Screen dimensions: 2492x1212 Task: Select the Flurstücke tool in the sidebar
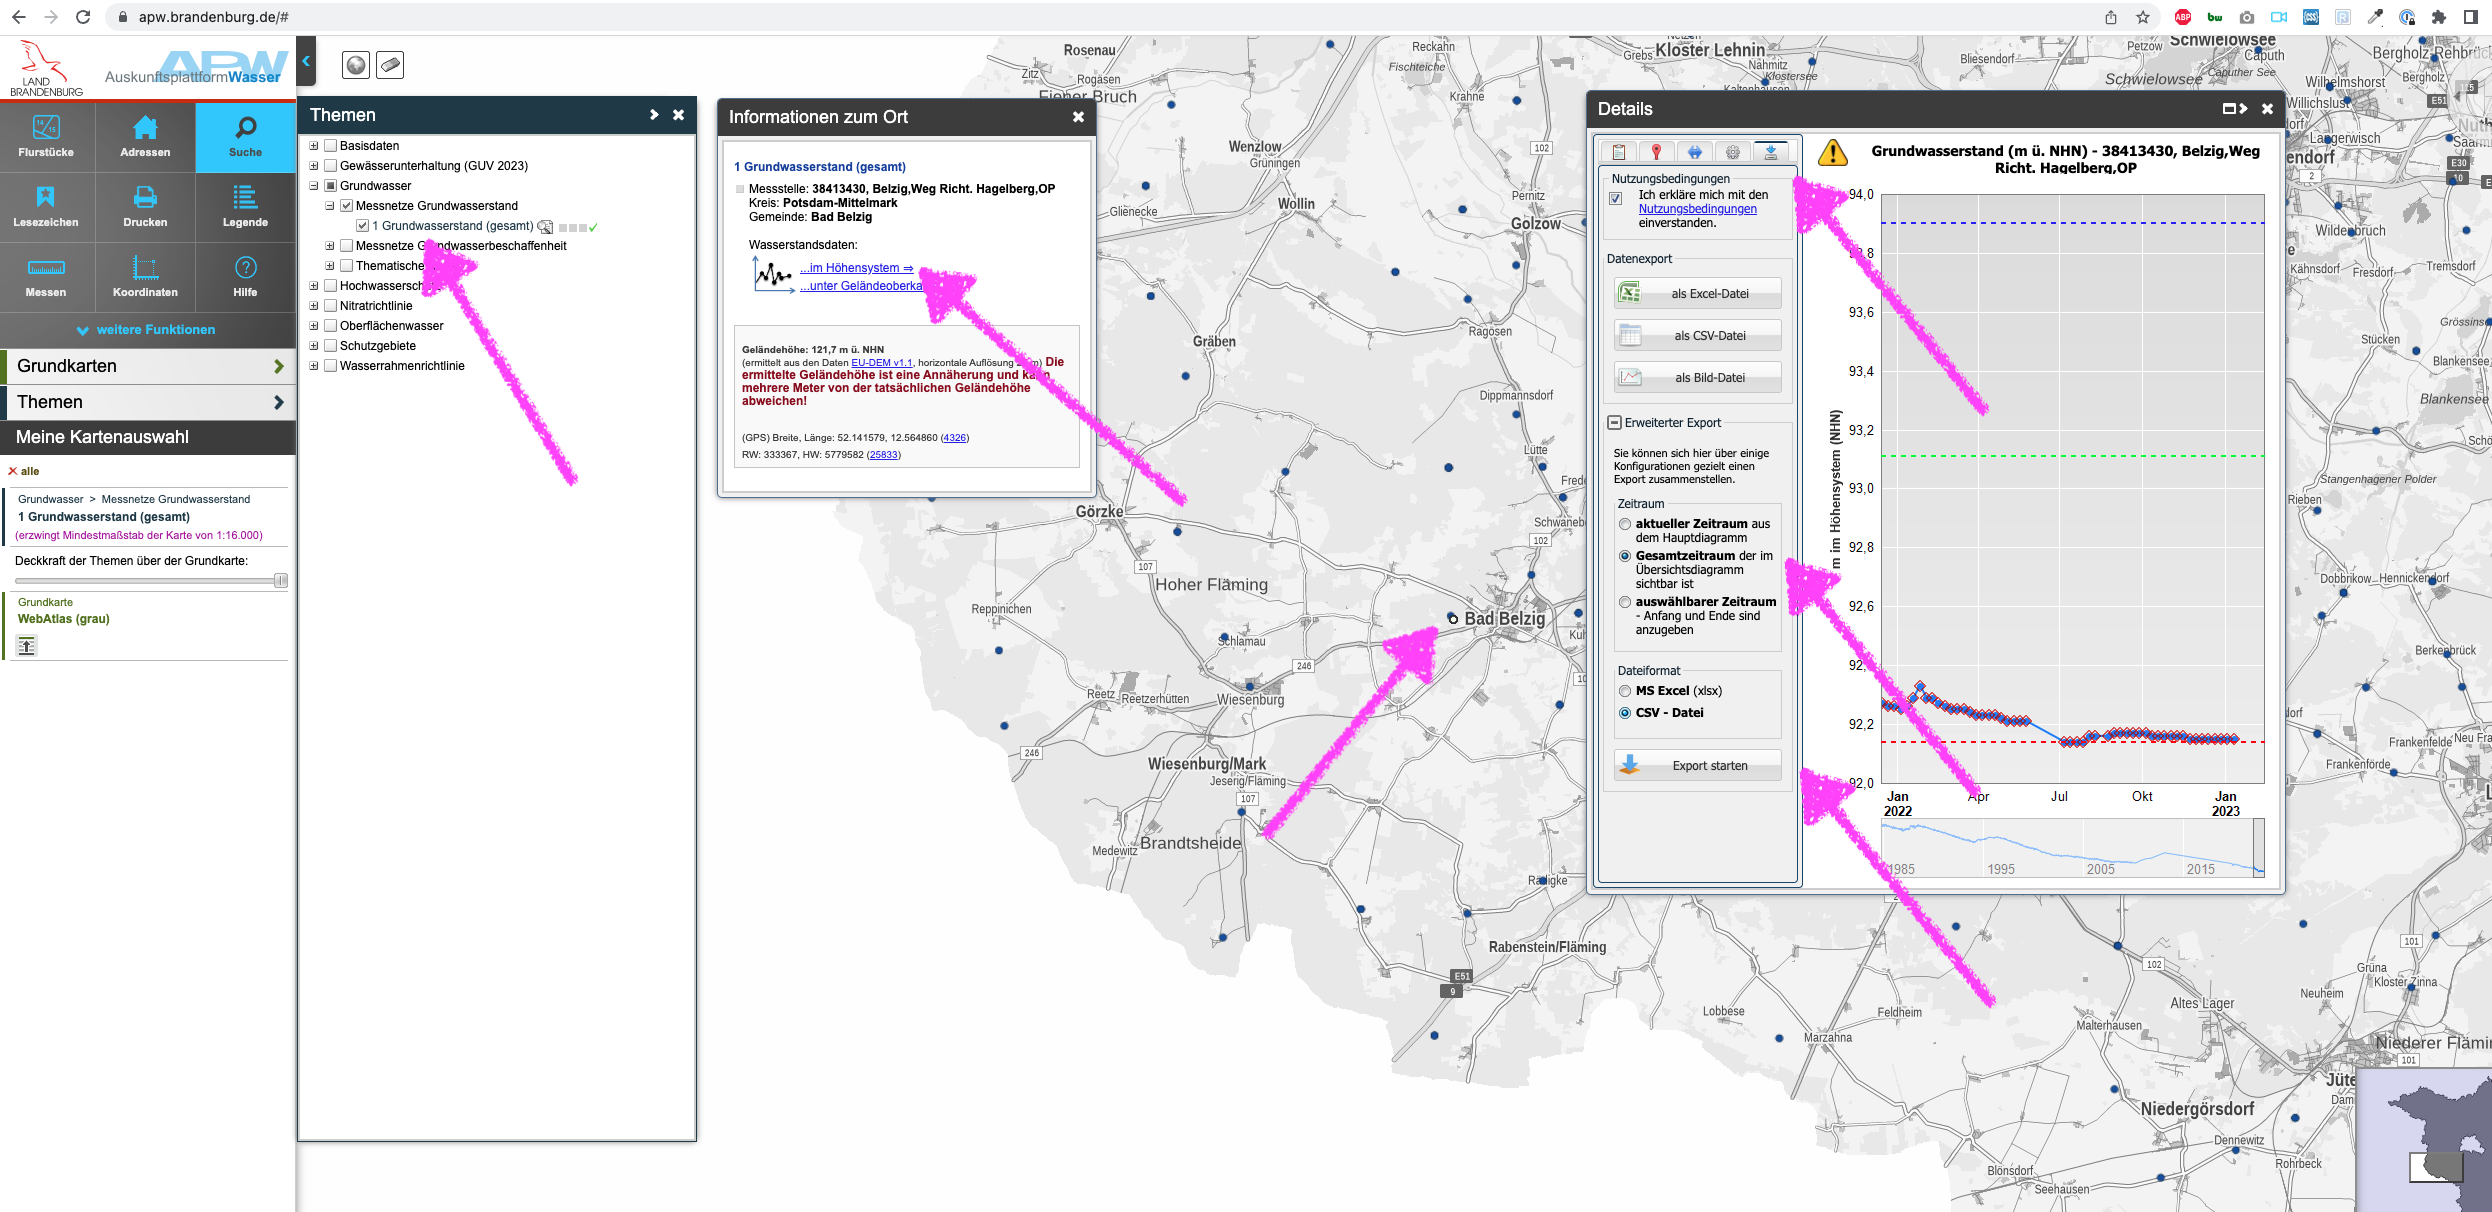click(45, 136)
